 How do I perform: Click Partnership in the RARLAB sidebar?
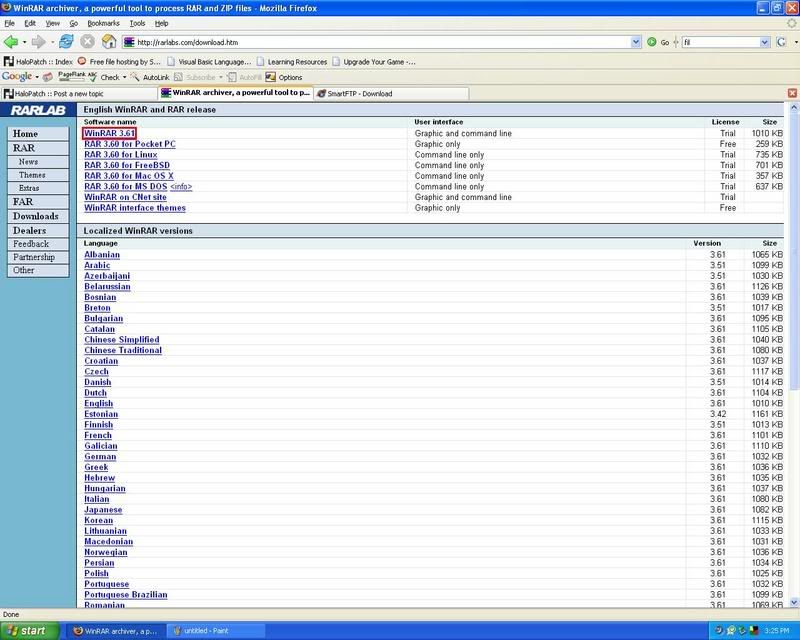tap(38, 257)
